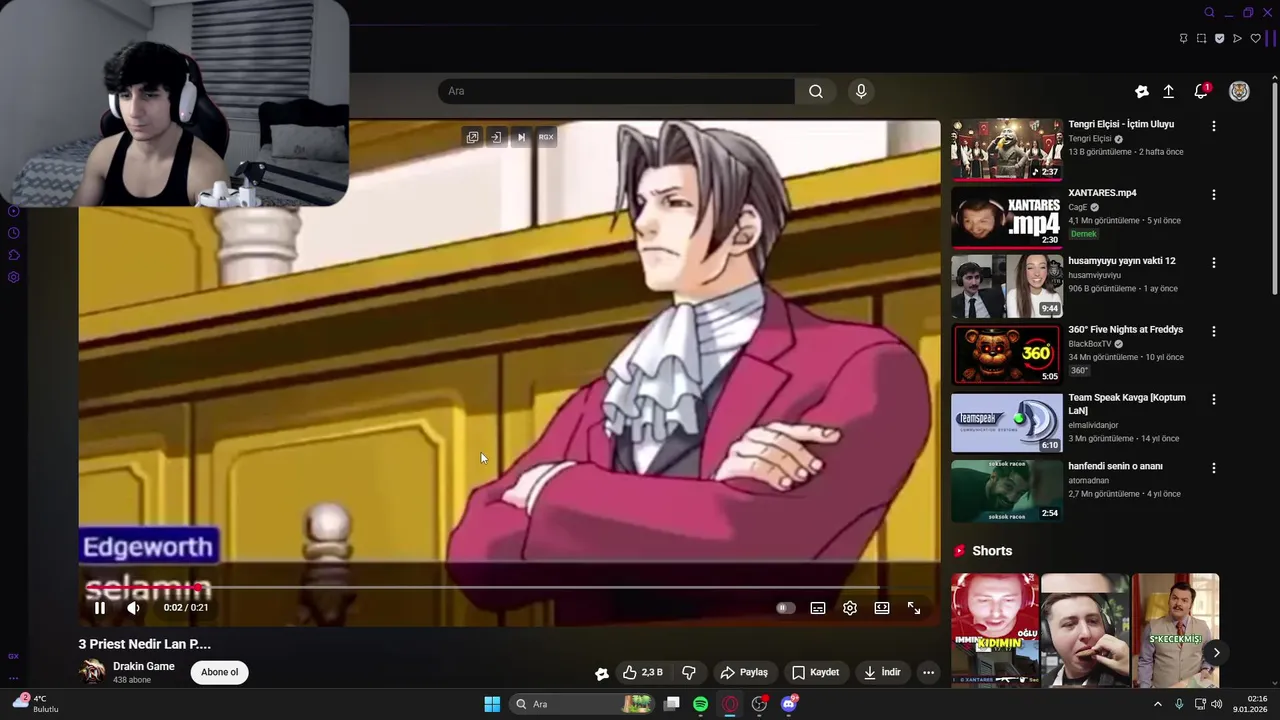Open taskbar volume speaker control
The width and height of the screenshot is (1280, 720).
[x=1217, y=704]
